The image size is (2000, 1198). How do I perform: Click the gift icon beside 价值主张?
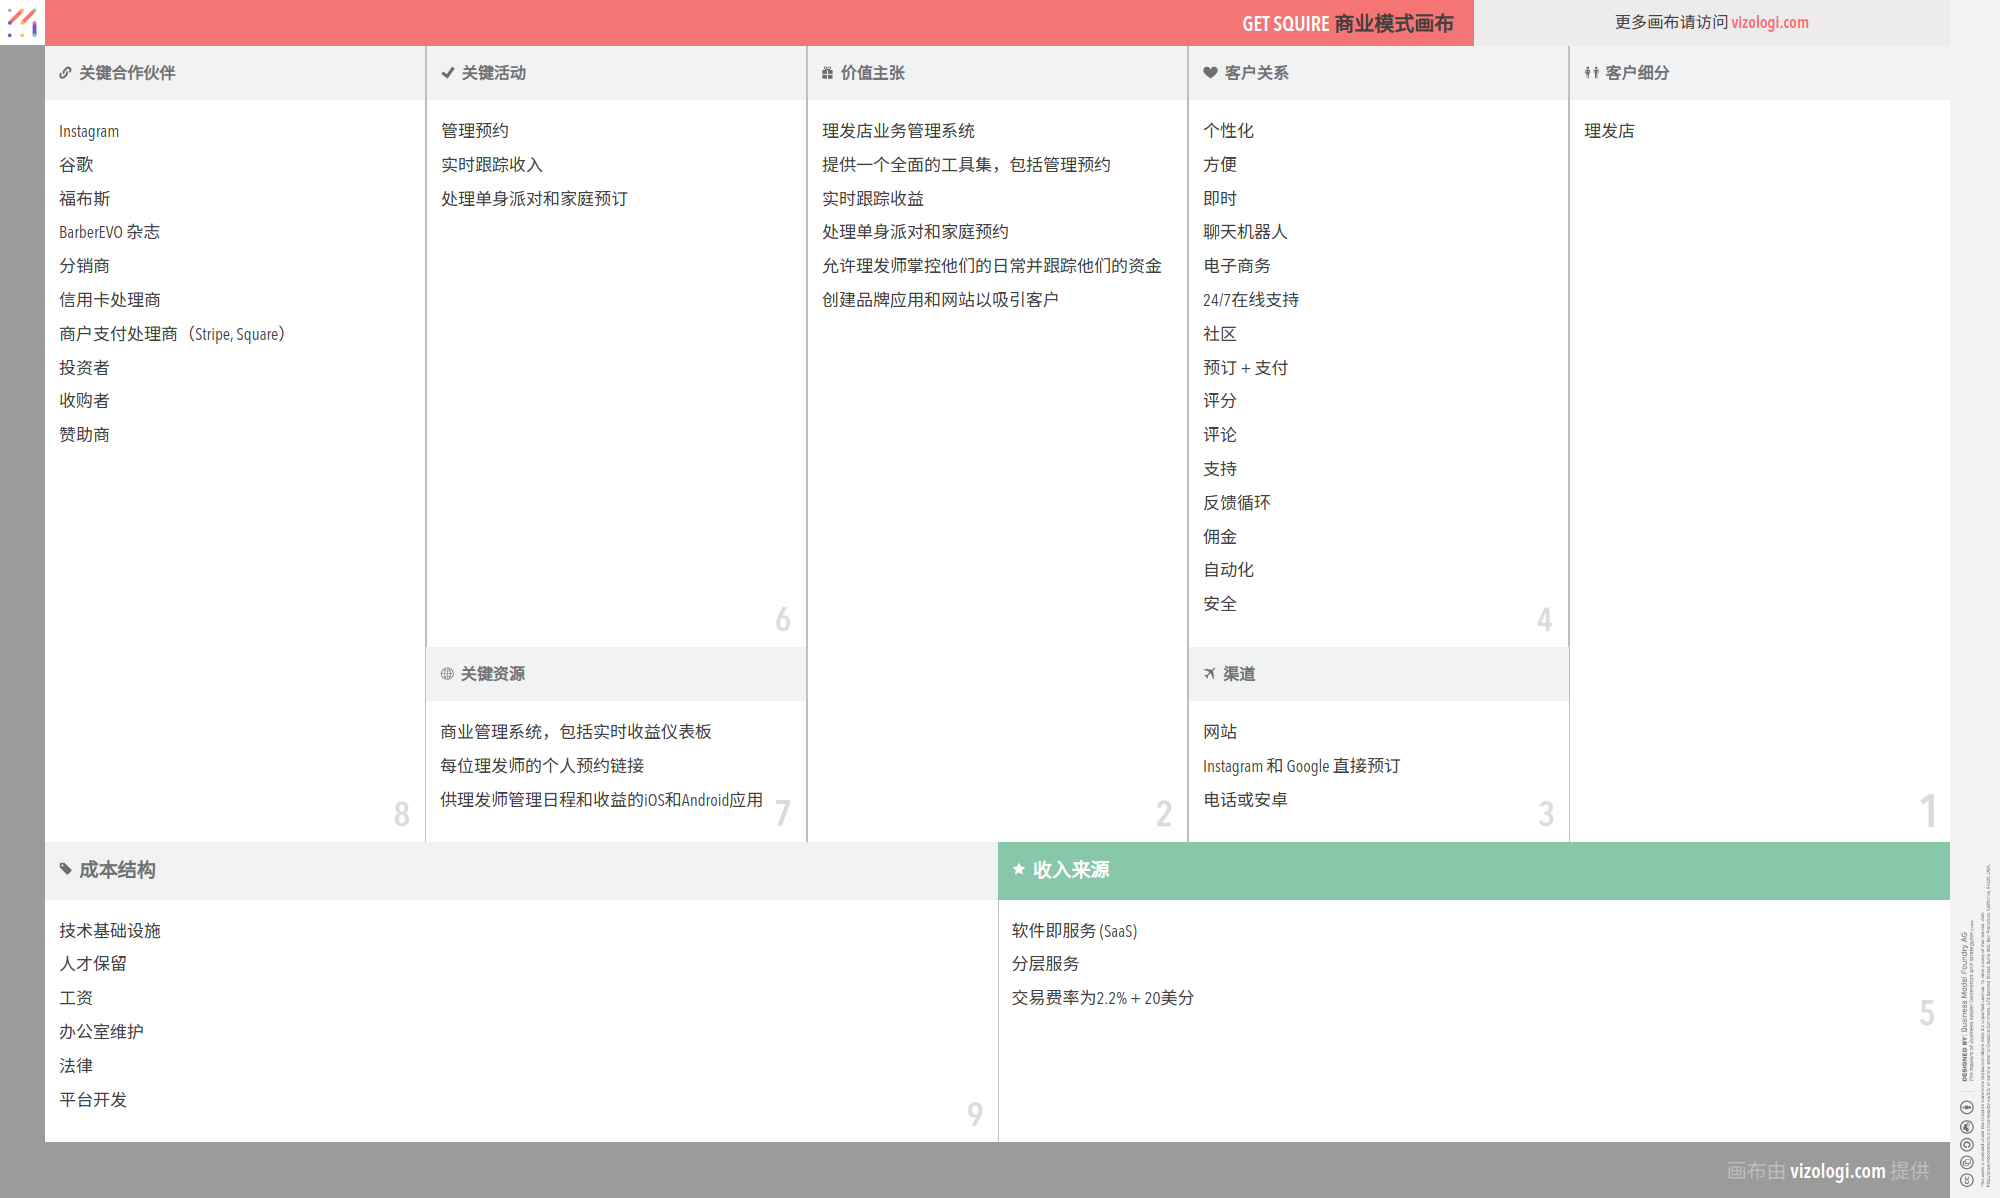coord(827,73)
